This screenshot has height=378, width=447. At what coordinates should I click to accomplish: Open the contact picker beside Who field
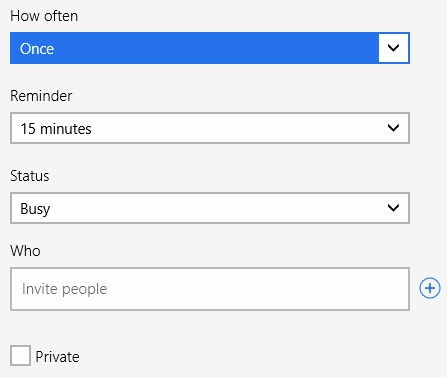click(430, 288)
